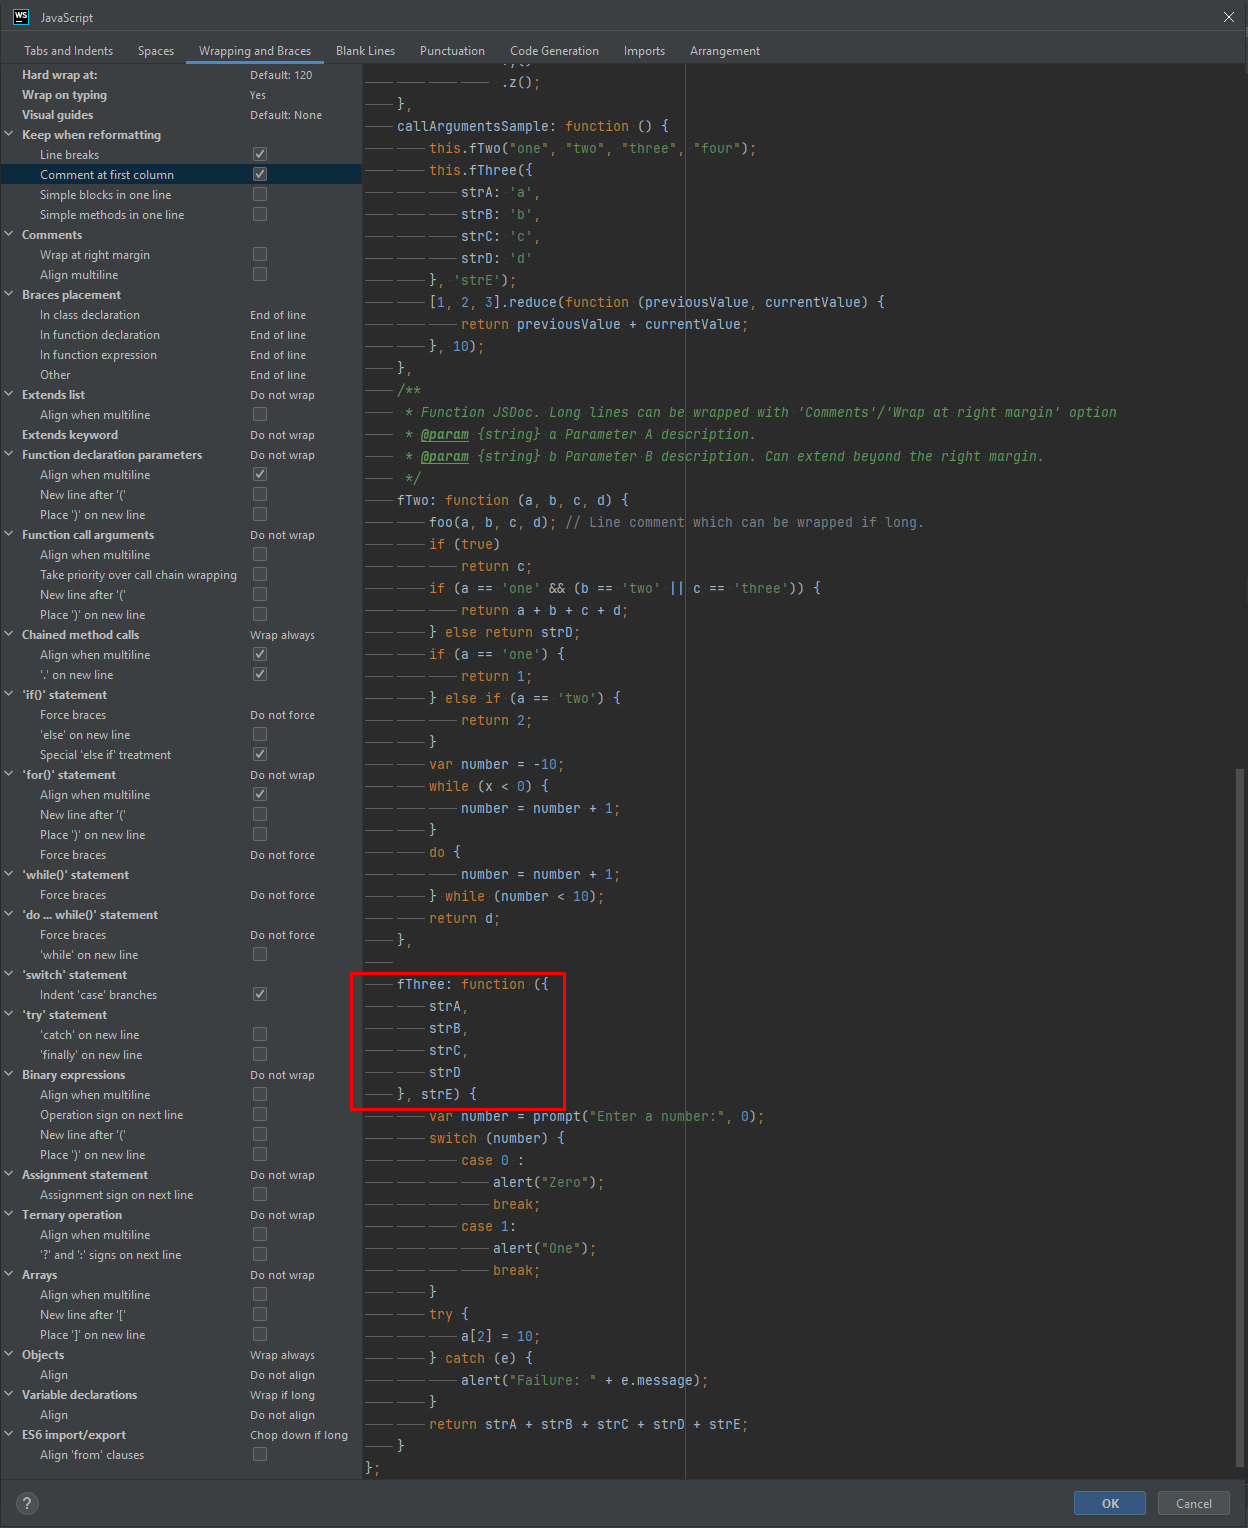
Task: Toggle the Line breaks checkbox
Action: coord(260,154)
